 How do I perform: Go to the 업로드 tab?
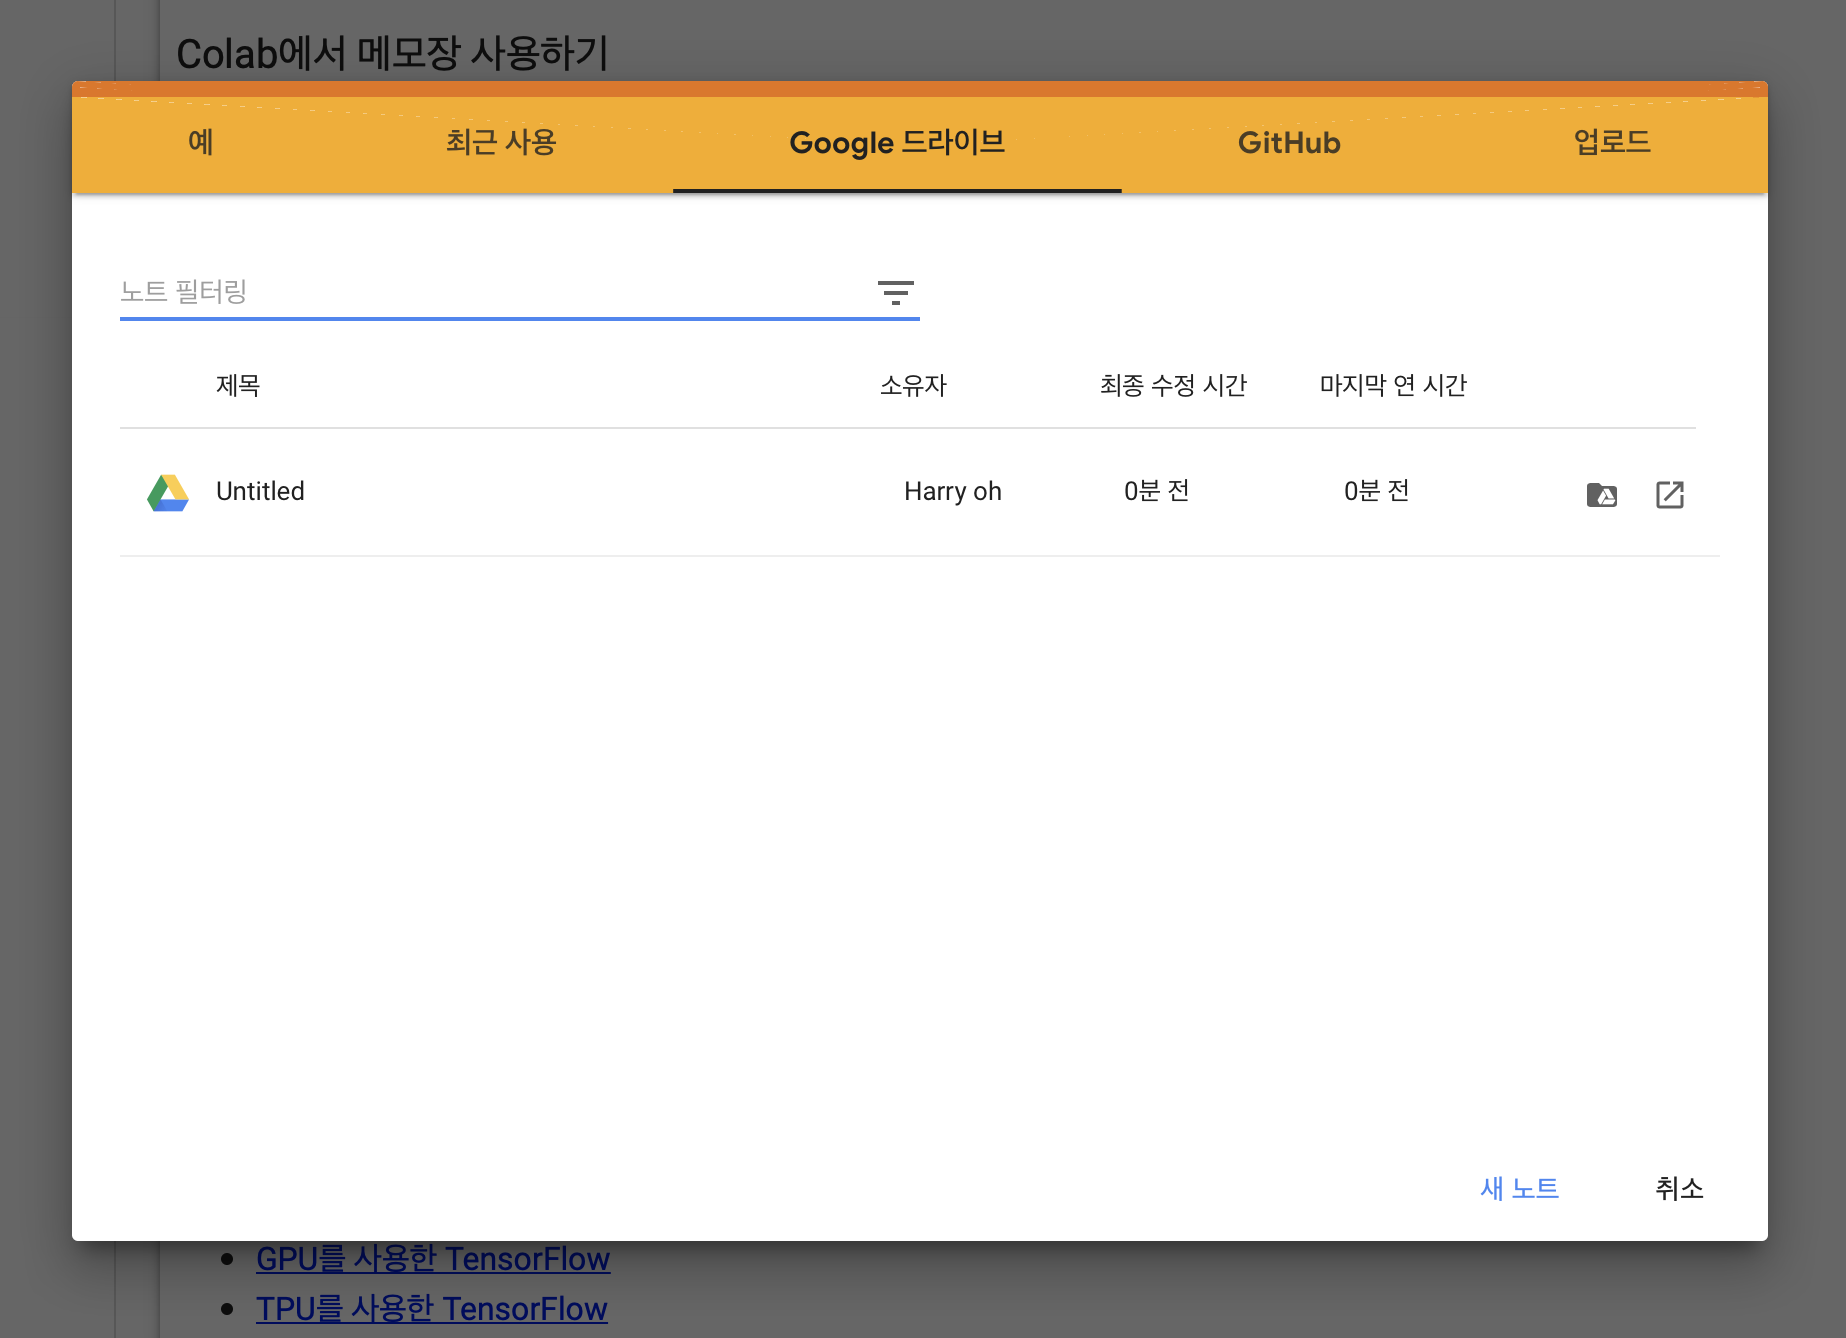click(1612, 142)
